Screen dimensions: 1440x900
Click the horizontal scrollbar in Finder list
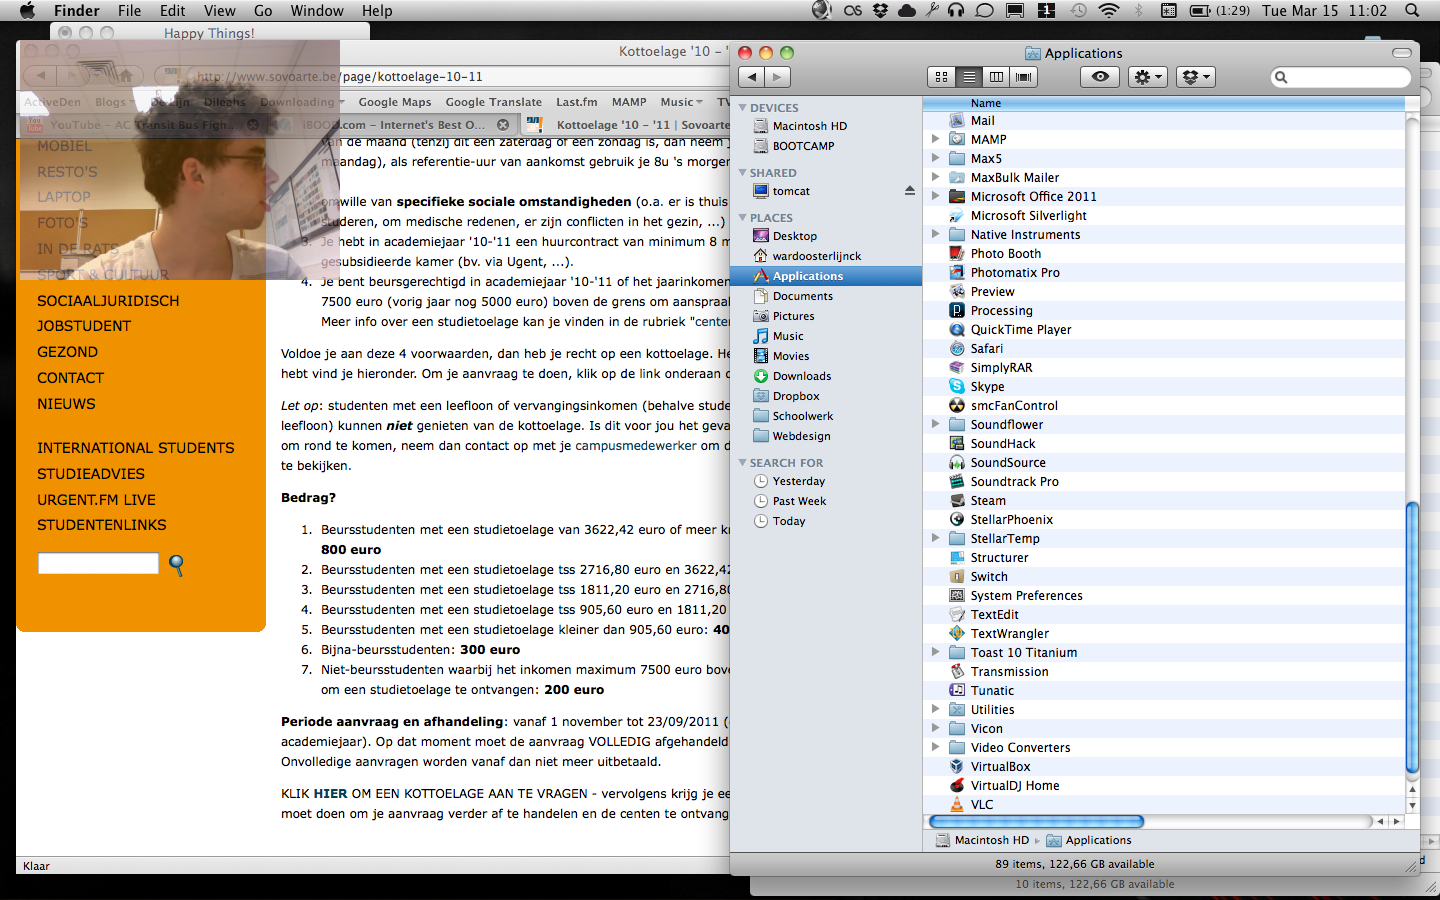coord(1036,821)
